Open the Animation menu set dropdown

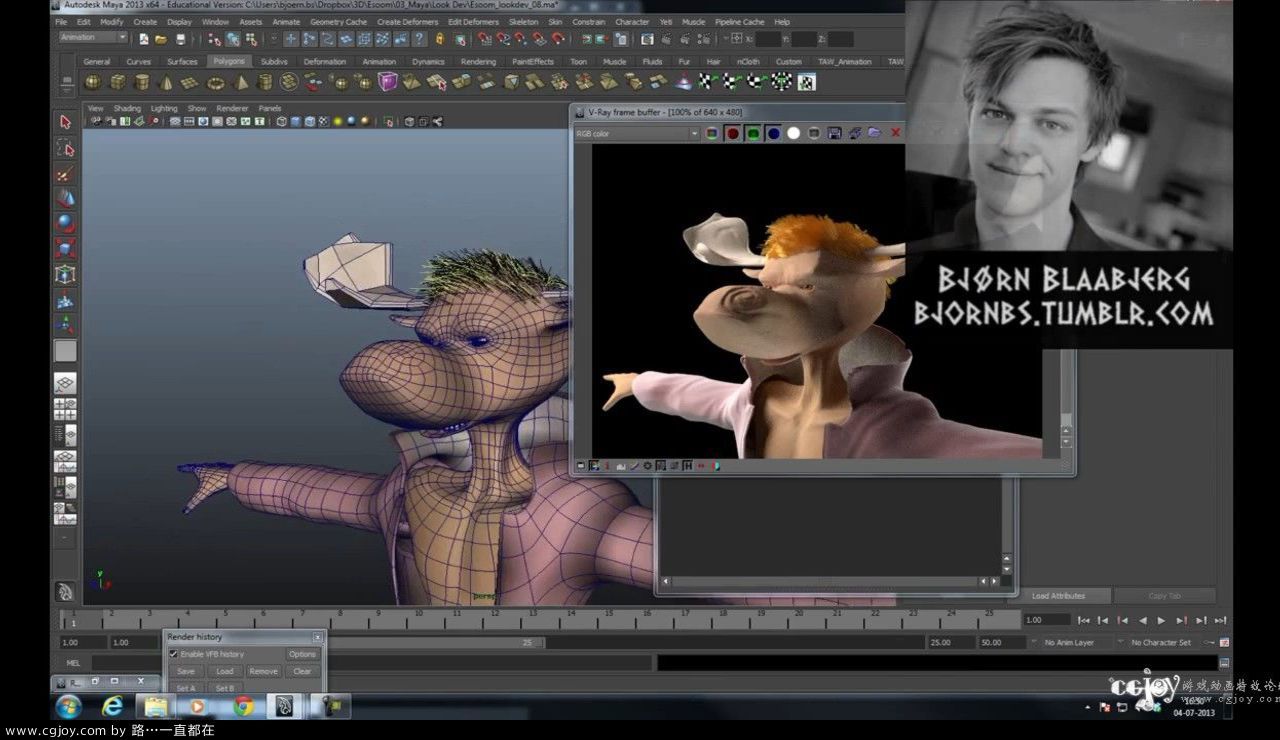93,38
